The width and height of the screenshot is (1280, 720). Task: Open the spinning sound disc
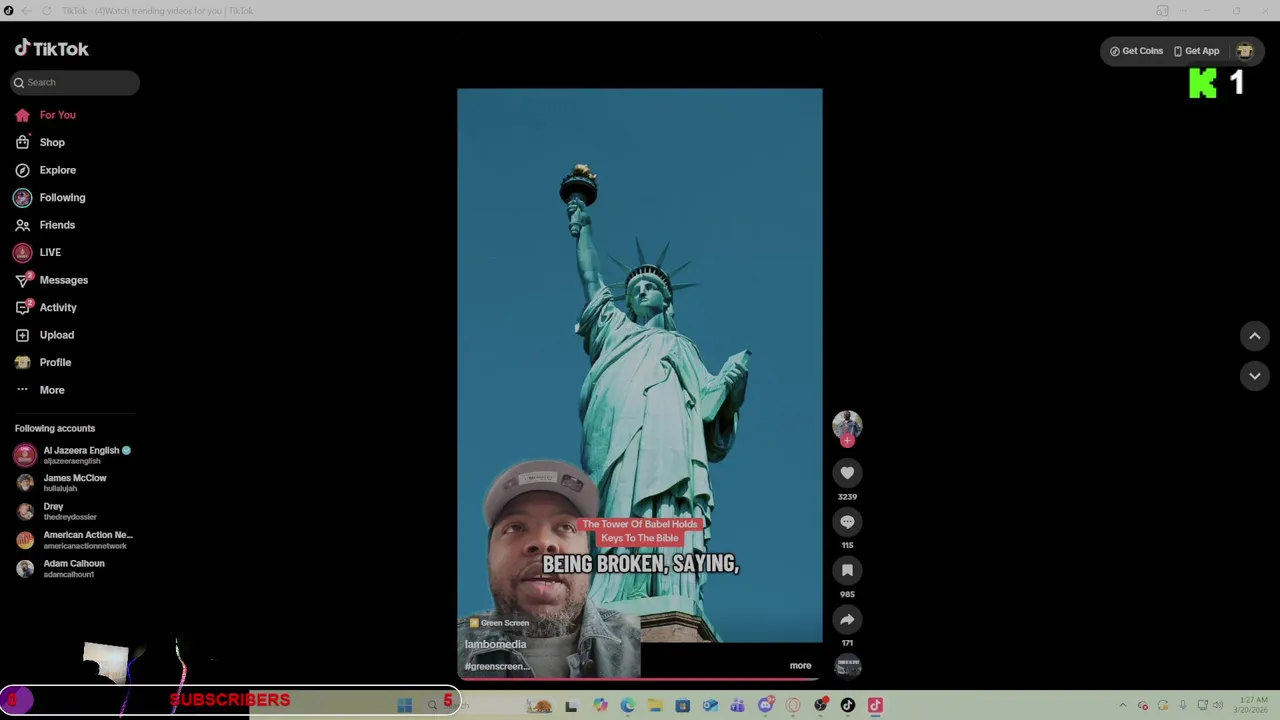pos(847,666)
